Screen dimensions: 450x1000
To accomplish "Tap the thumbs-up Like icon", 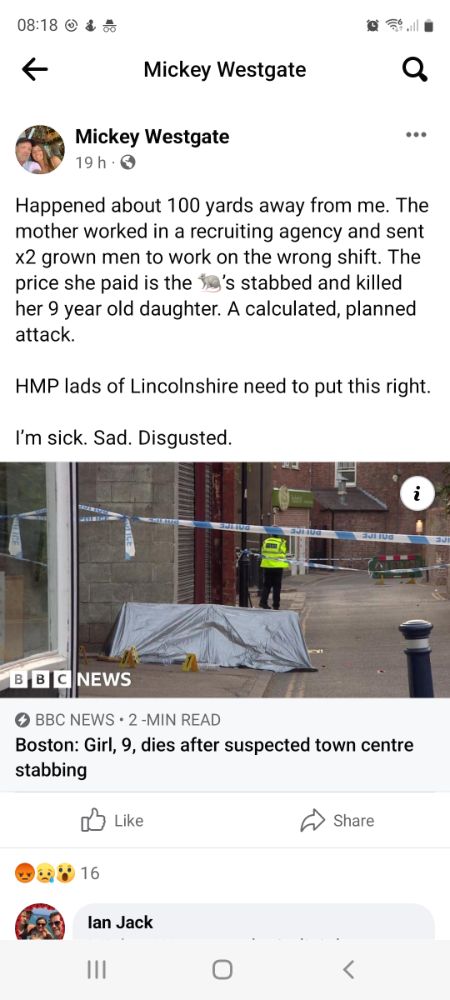I will 92,820.
